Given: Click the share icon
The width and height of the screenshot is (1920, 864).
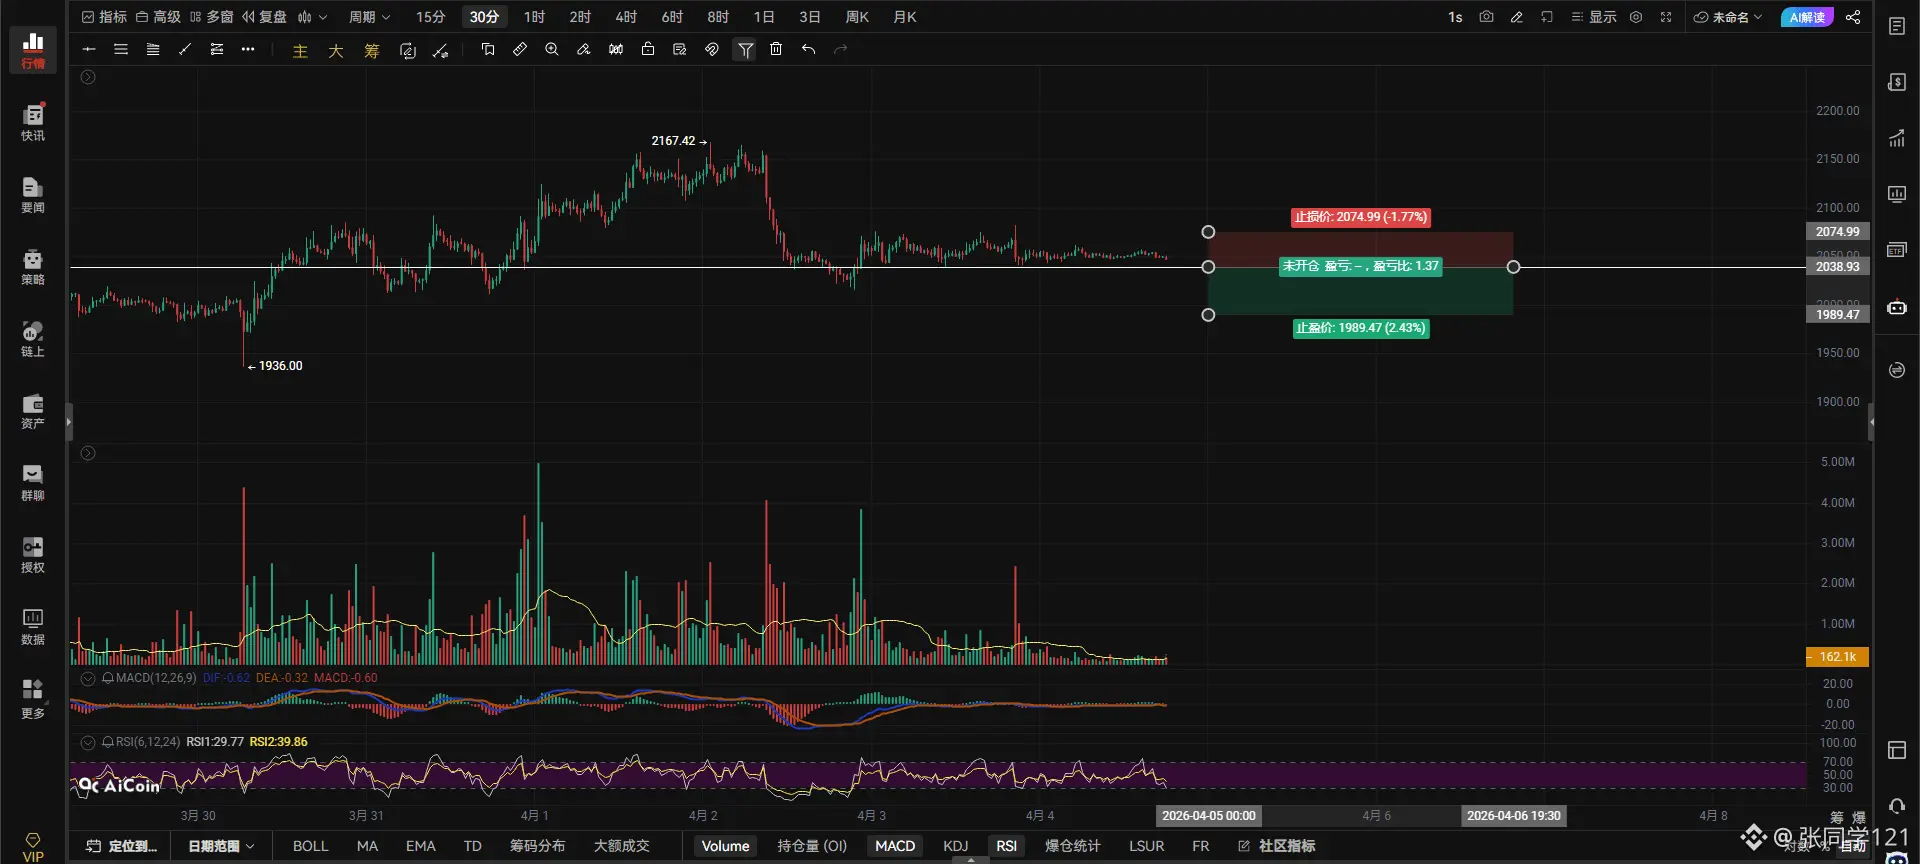Looking at the screenshot, I should (1853, 17).
